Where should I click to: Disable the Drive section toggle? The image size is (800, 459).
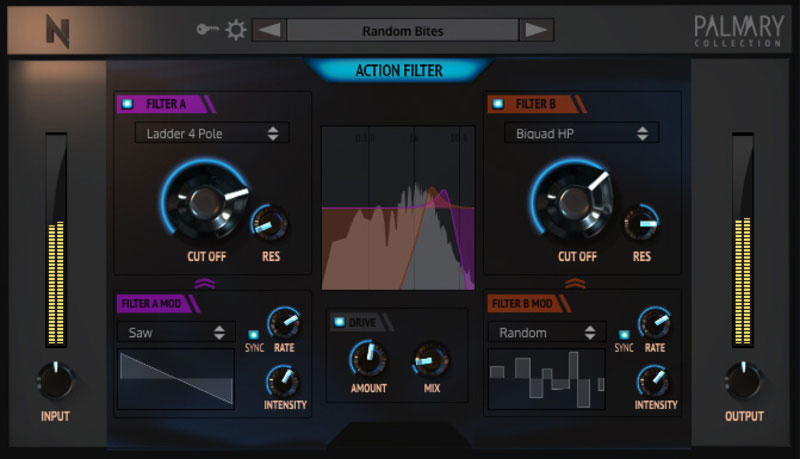tap(340, 322)
